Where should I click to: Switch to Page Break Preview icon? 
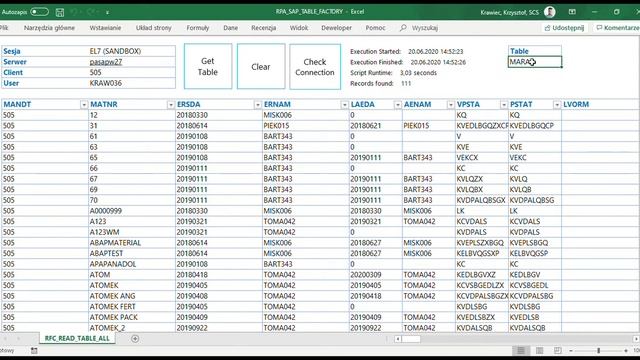pos(558,351)
